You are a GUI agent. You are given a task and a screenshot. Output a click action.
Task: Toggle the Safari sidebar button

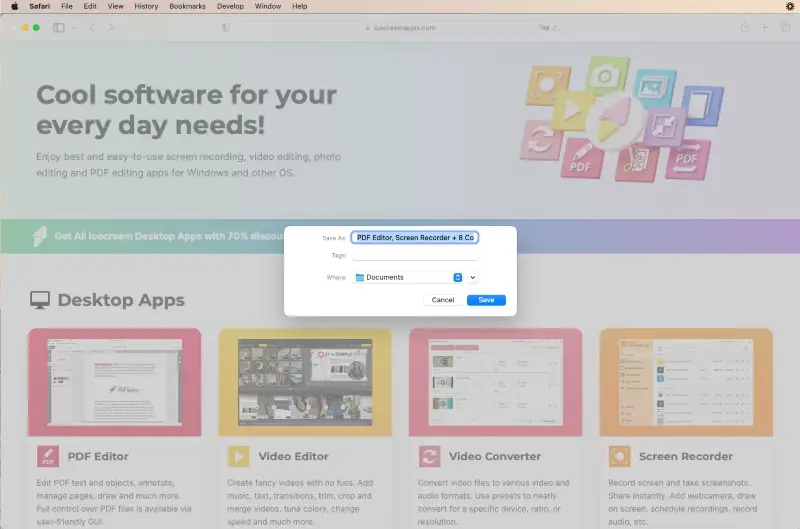click(59, 28)
